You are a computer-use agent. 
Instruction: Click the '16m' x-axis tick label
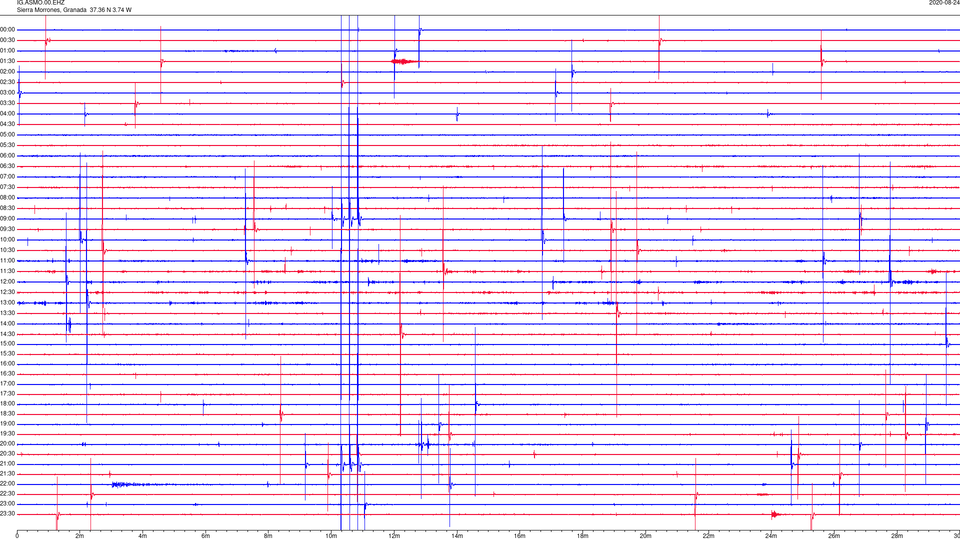pyautogui.click(x=520, y=536)
